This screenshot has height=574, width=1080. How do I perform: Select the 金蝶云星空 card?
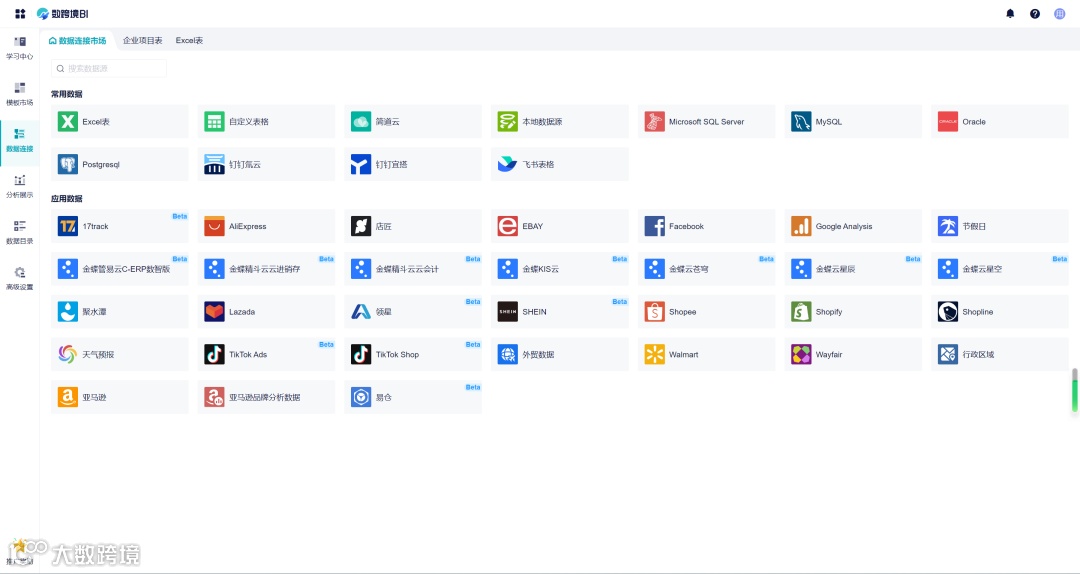999,269
